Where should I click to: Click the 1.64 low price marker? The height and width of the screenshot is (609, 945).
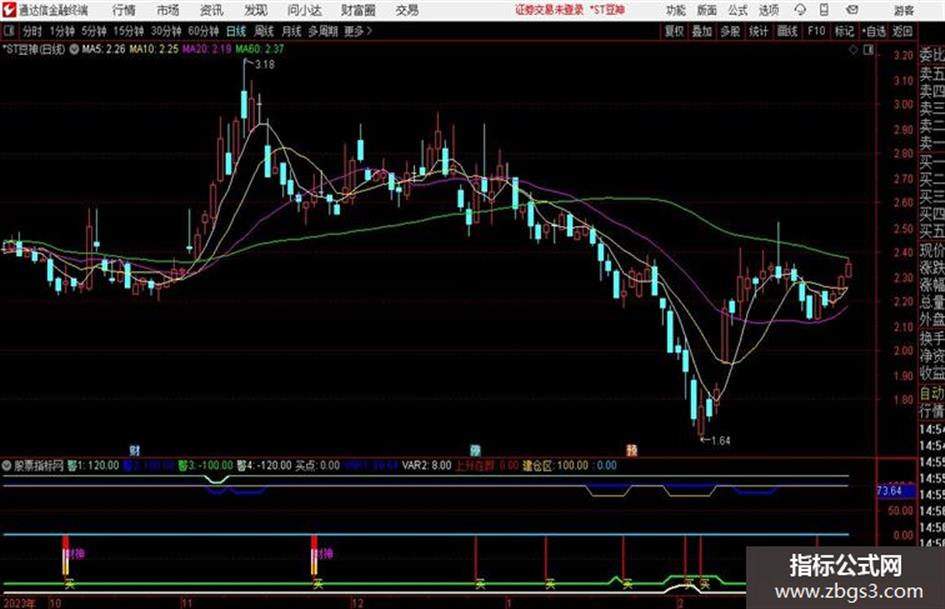coord(721,441)
